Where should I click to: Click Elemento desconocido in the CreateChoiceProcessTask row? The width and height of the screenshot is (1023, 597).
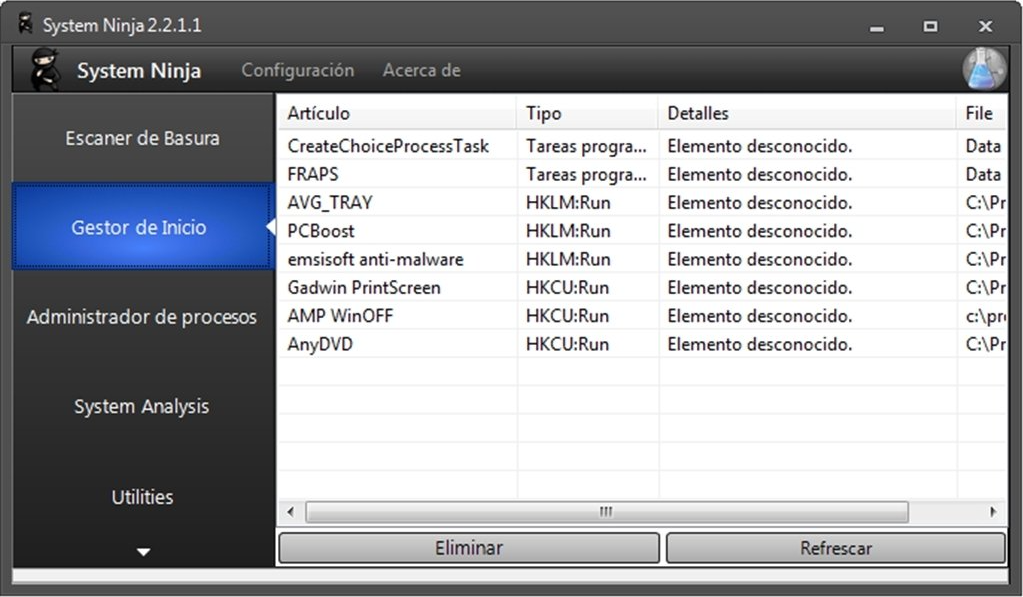(x=759, y=146)
